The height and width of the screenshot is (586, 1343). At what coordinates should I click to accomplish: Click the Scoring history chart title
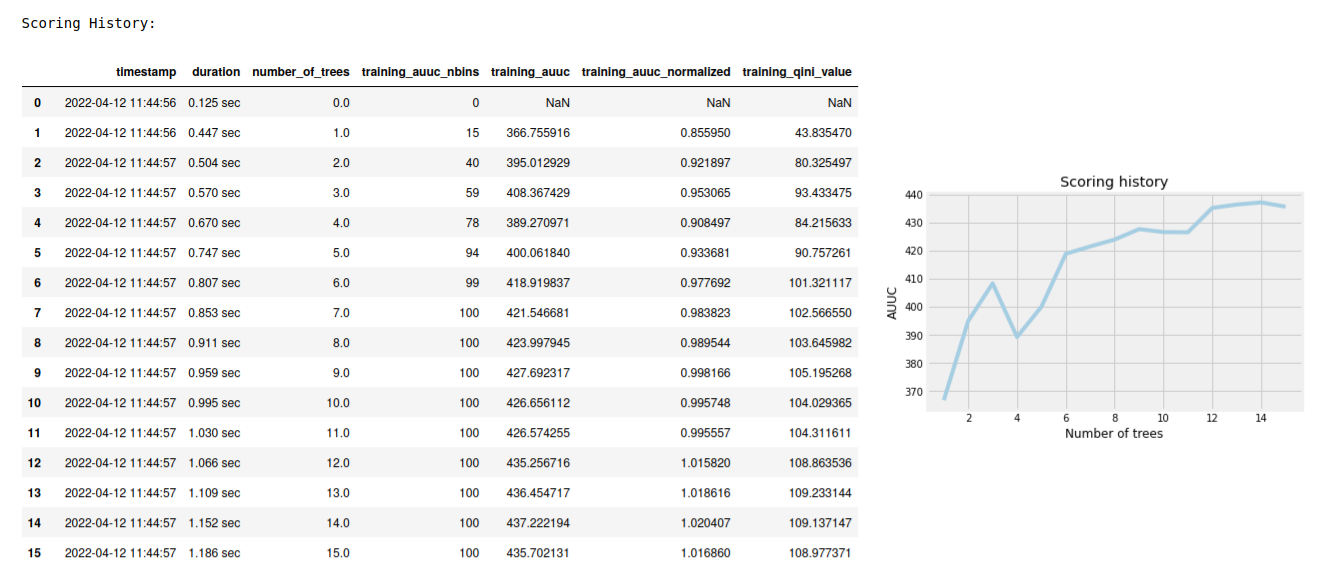pyautogui.click(x=1114, y=181)
